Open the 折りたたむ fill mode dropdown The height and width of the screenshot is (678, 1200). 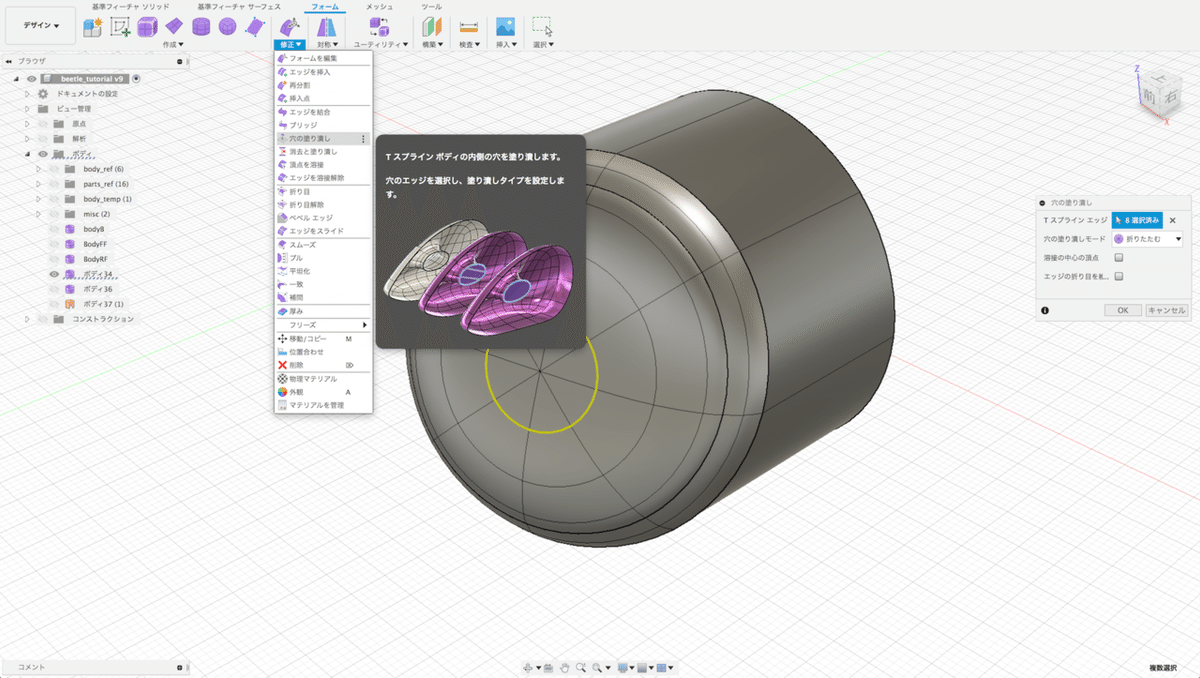point(1148,239)
